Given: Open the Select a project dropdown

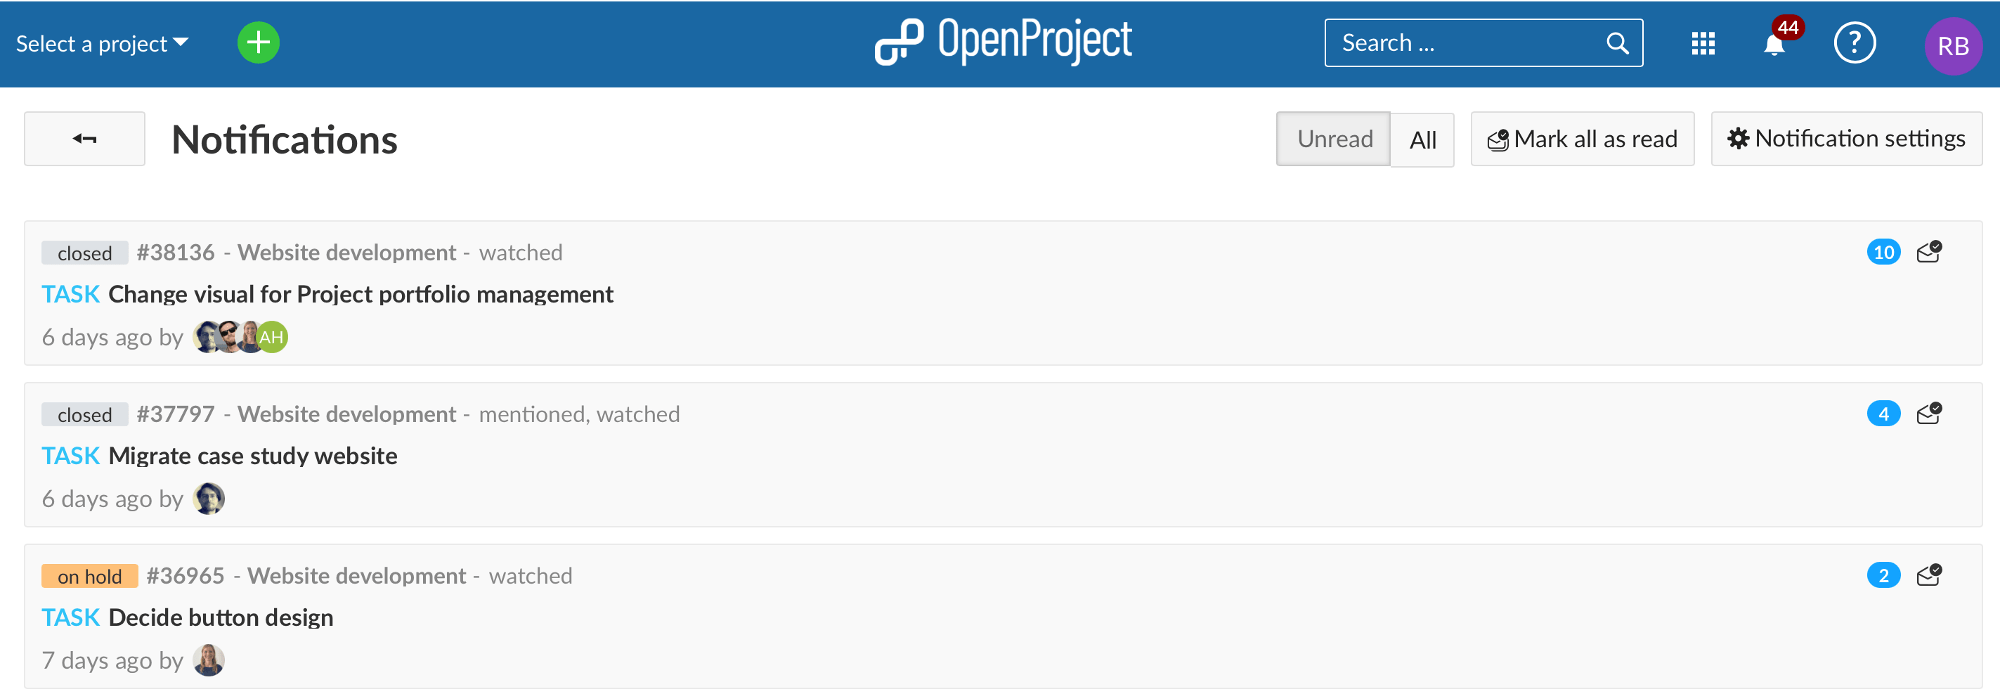Looking at the screenshot, I should tap(99, 43).
